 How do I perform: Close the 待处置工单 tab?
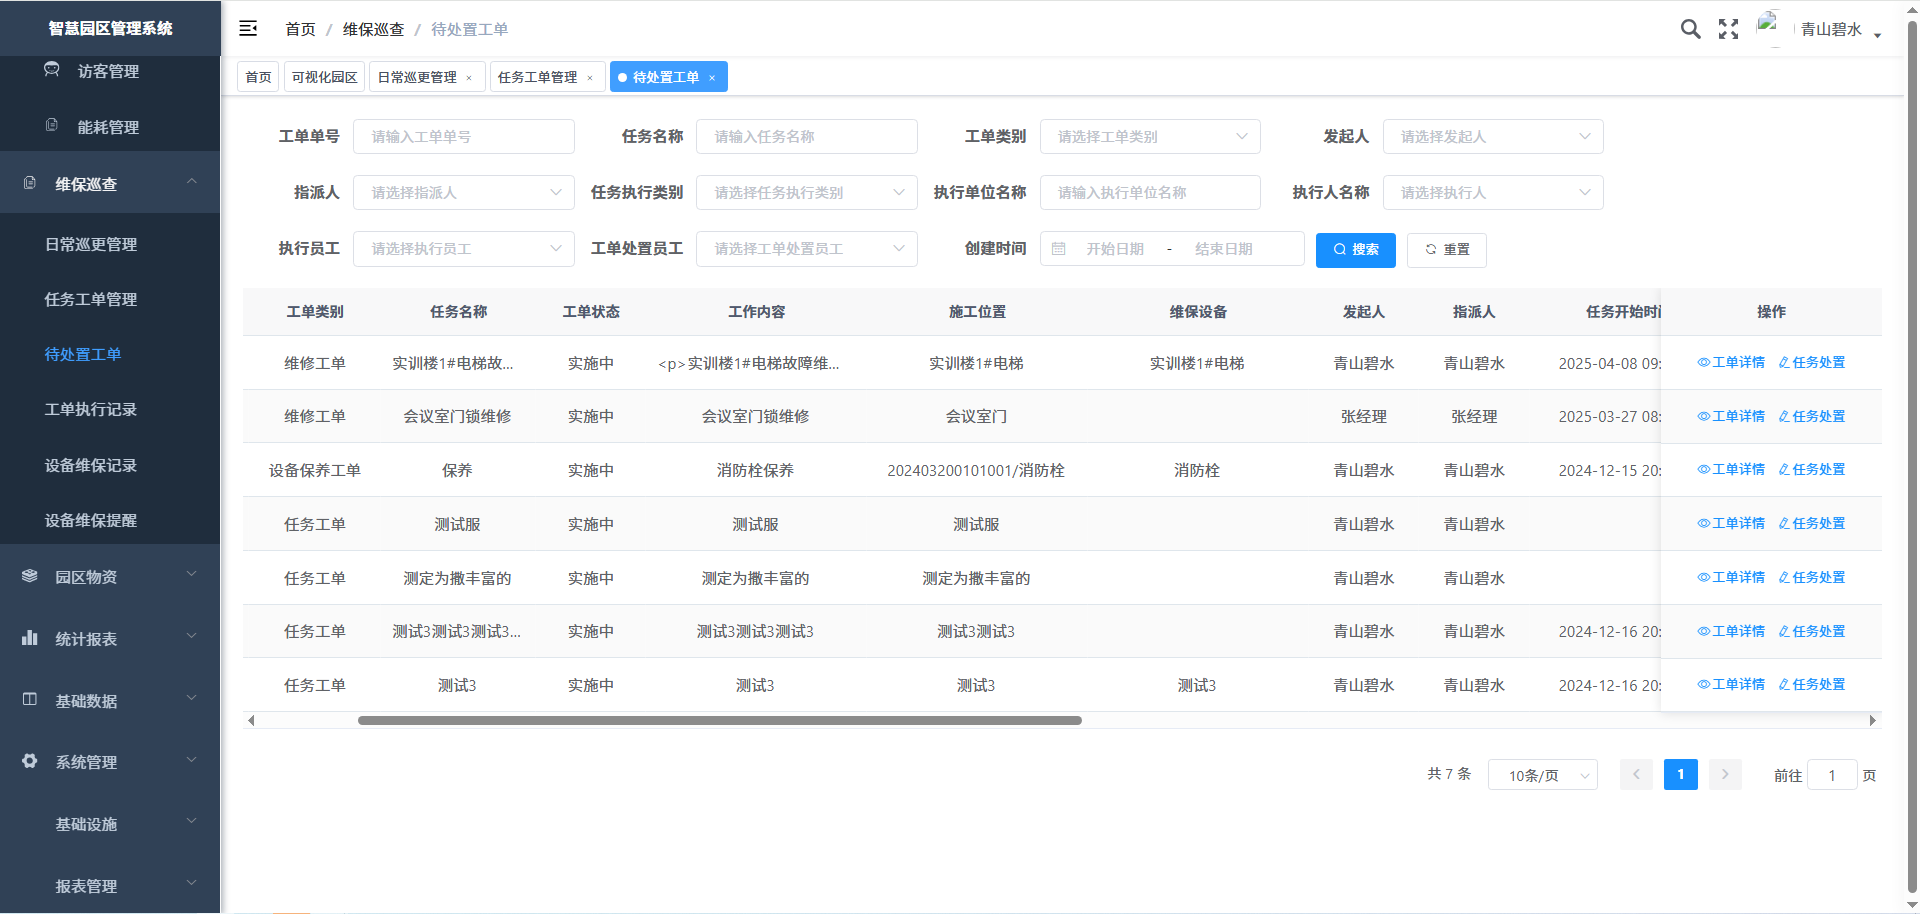coord(712,78)
